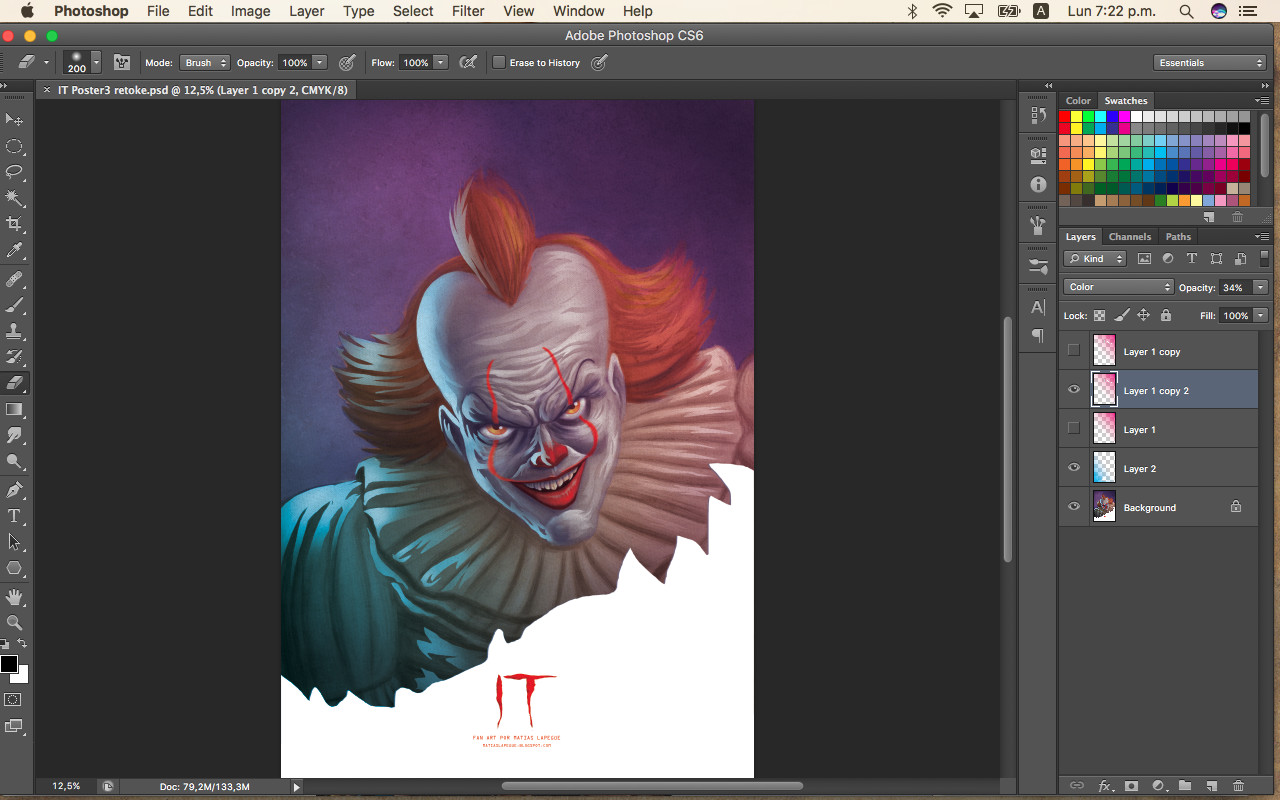The image size is (1280, 800).
Task: Select the Eyedropper tool
Action: (14, 250)
